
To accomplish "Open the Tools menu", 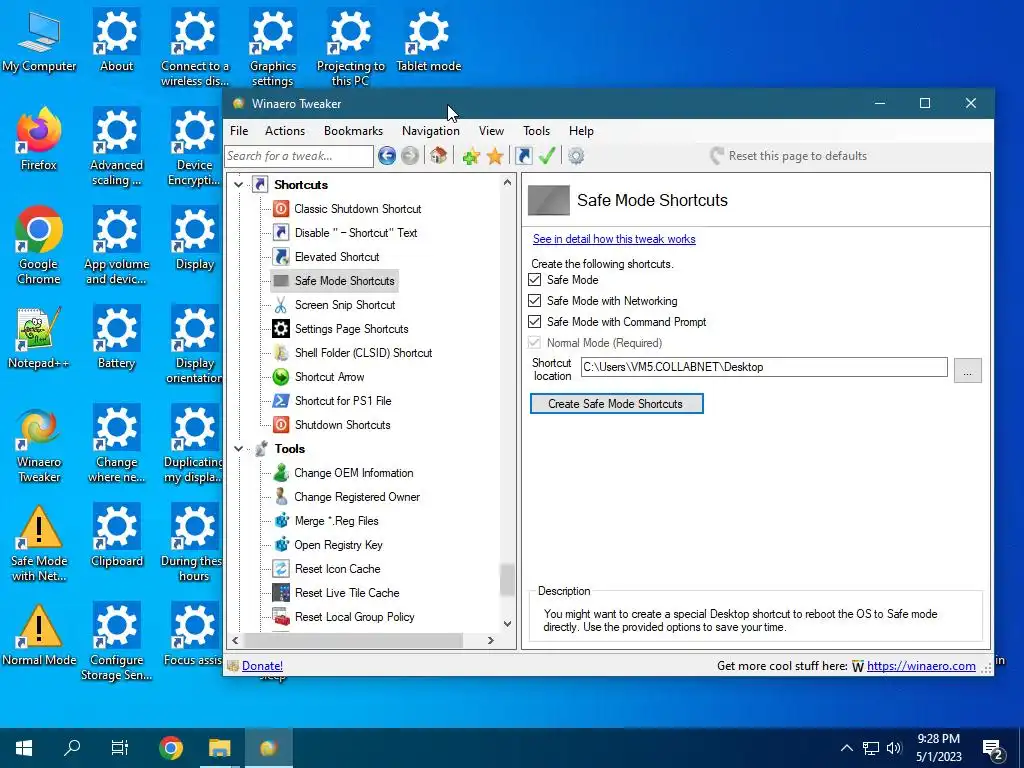I will [536, 131].
